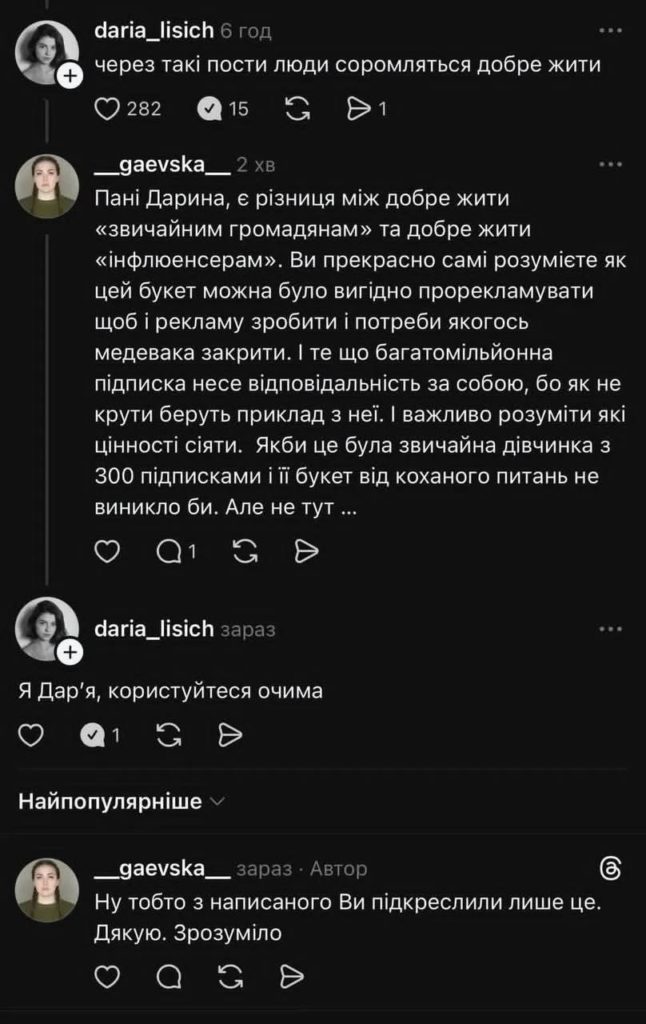Like the "Я Дар'я, користуйтеся очима" post
This screenshot has height=1024, width=646.
tap(32, 736)
